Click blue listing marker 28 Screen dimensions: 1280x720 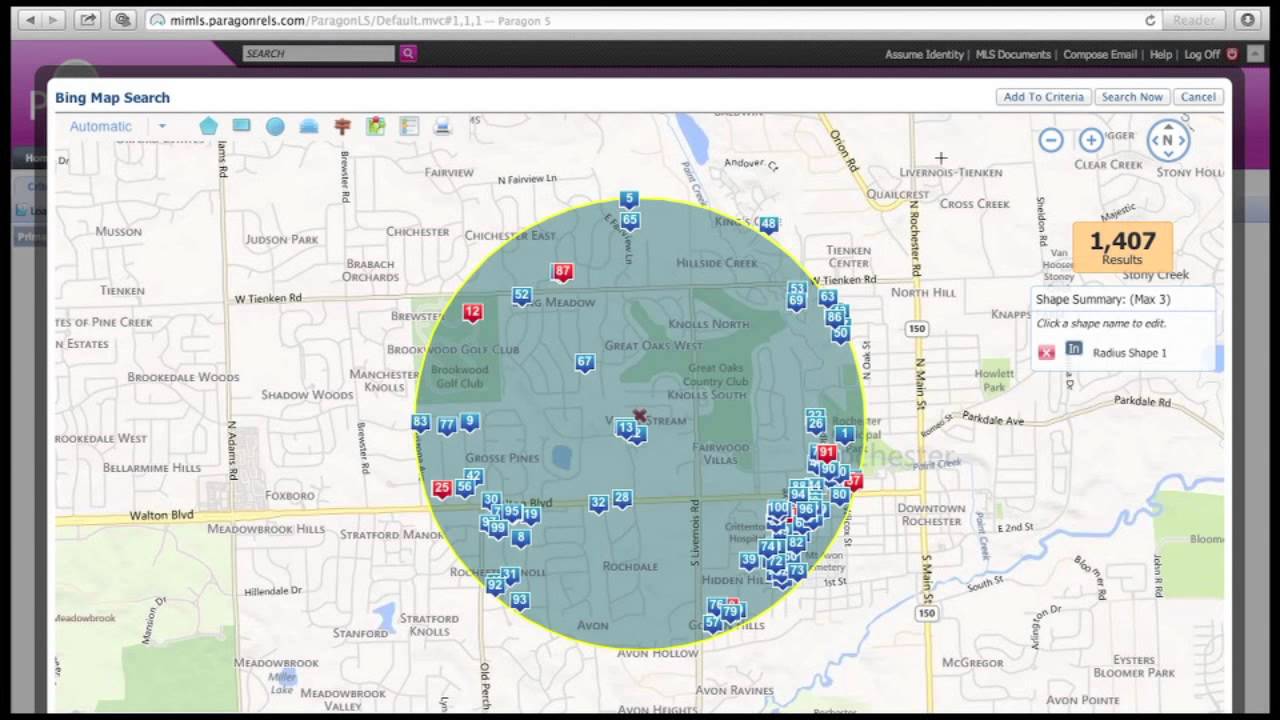pyautogui.click(x=622, y=498)
